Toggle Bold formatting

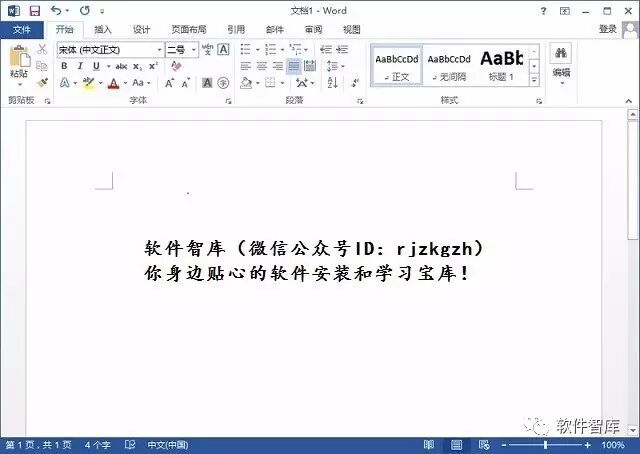(64, 66)
